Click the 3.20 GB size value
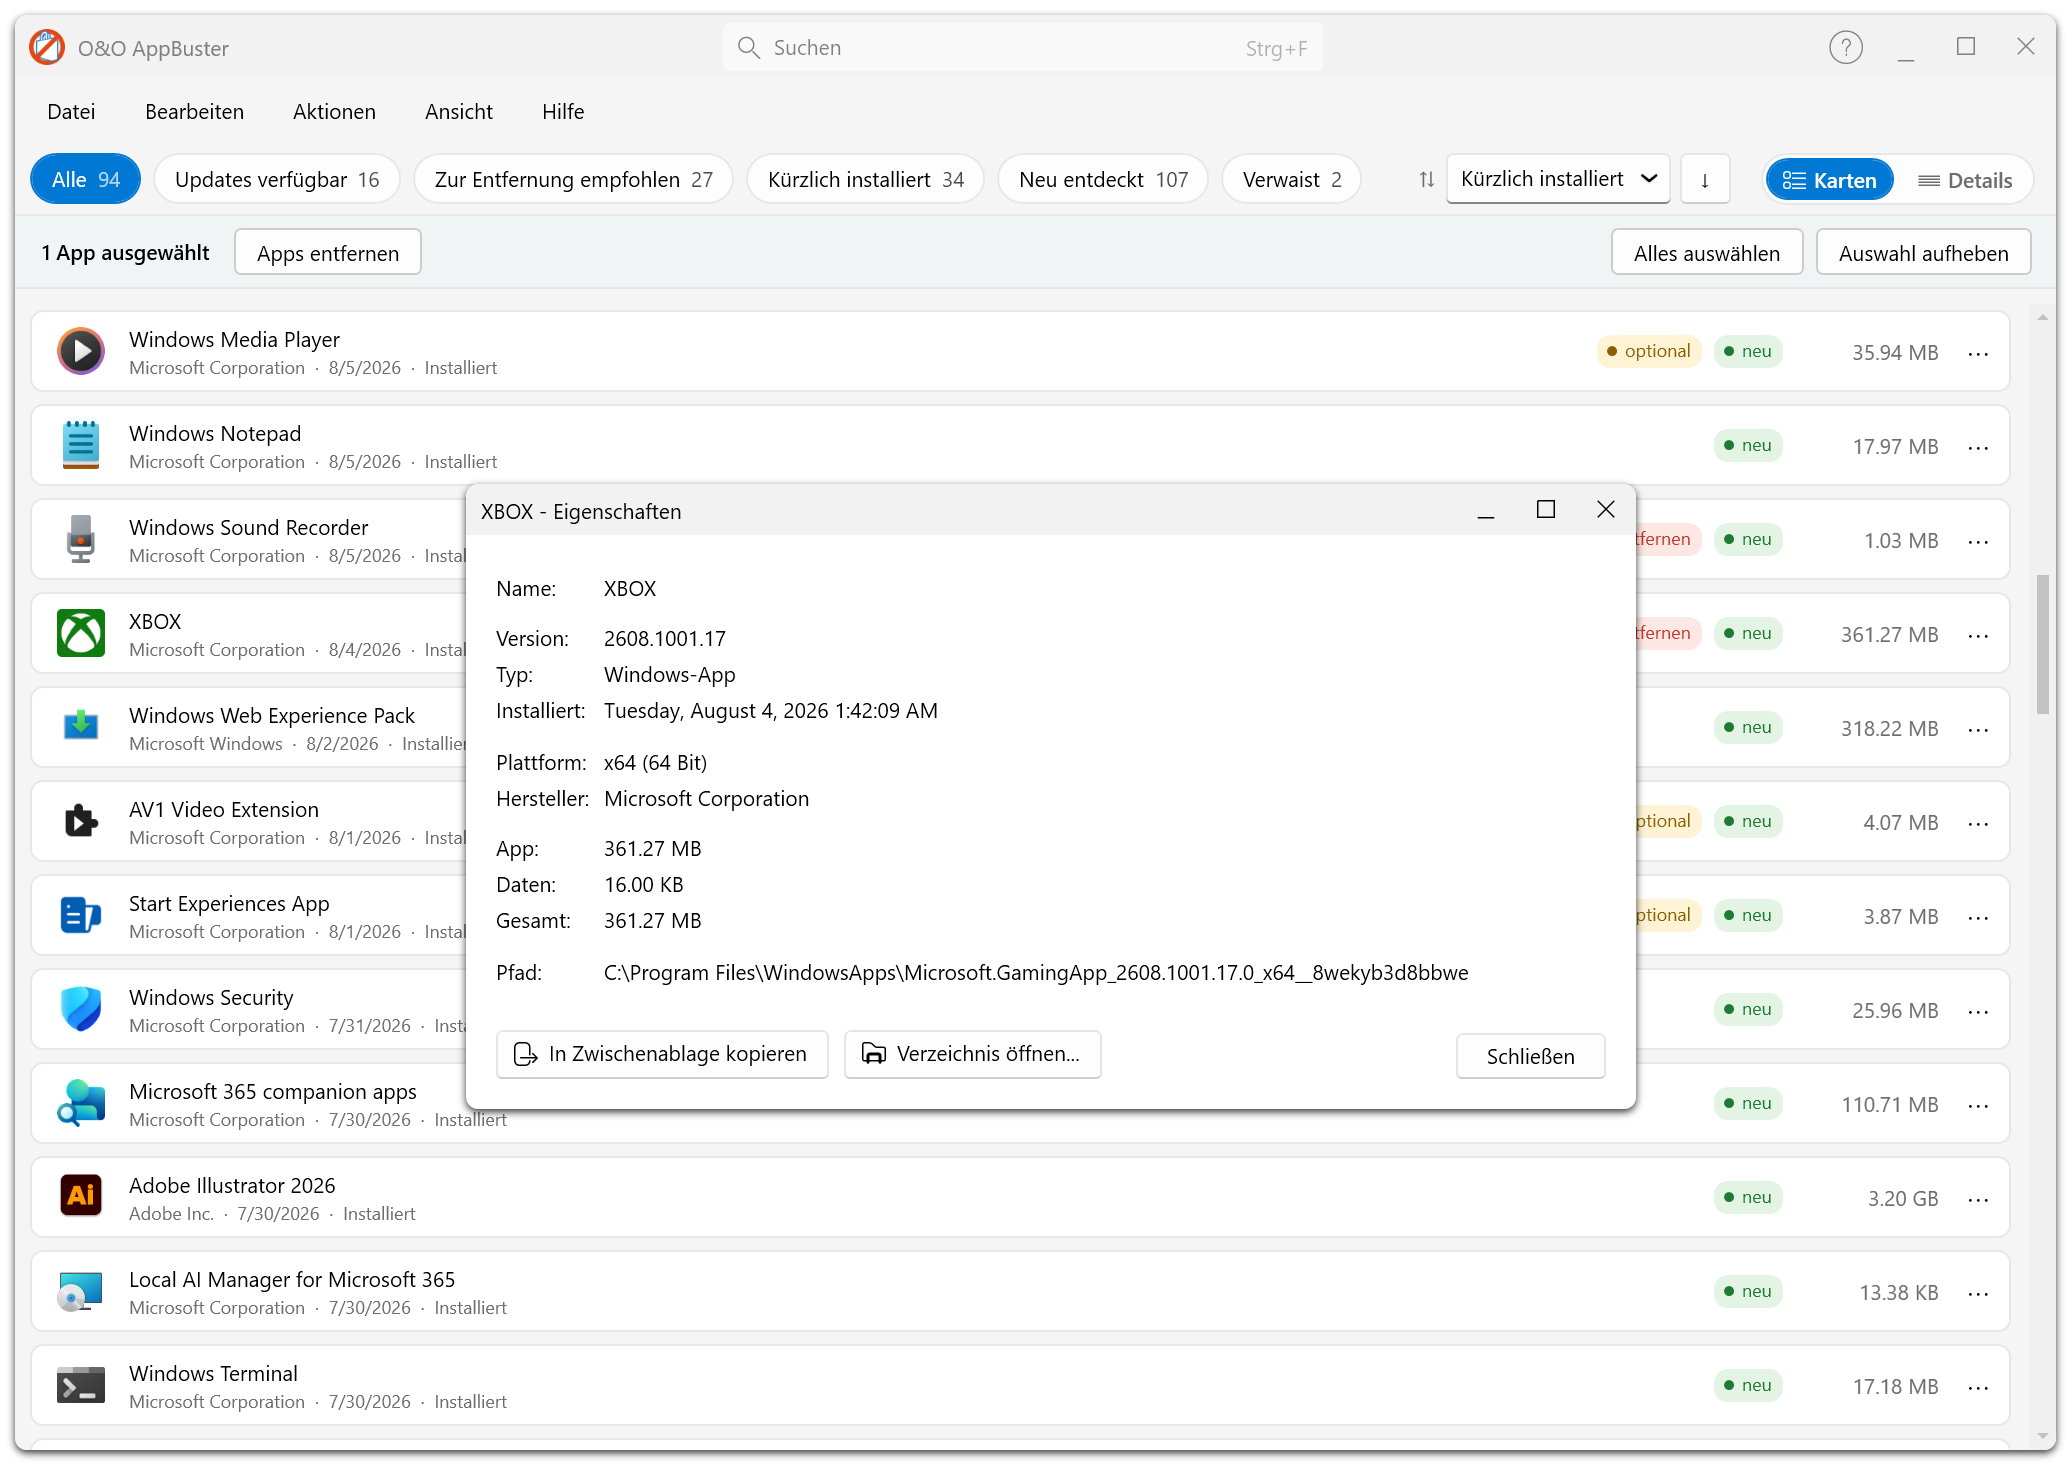The image size is (2071, 1465). click(x=1903, y=1198)
